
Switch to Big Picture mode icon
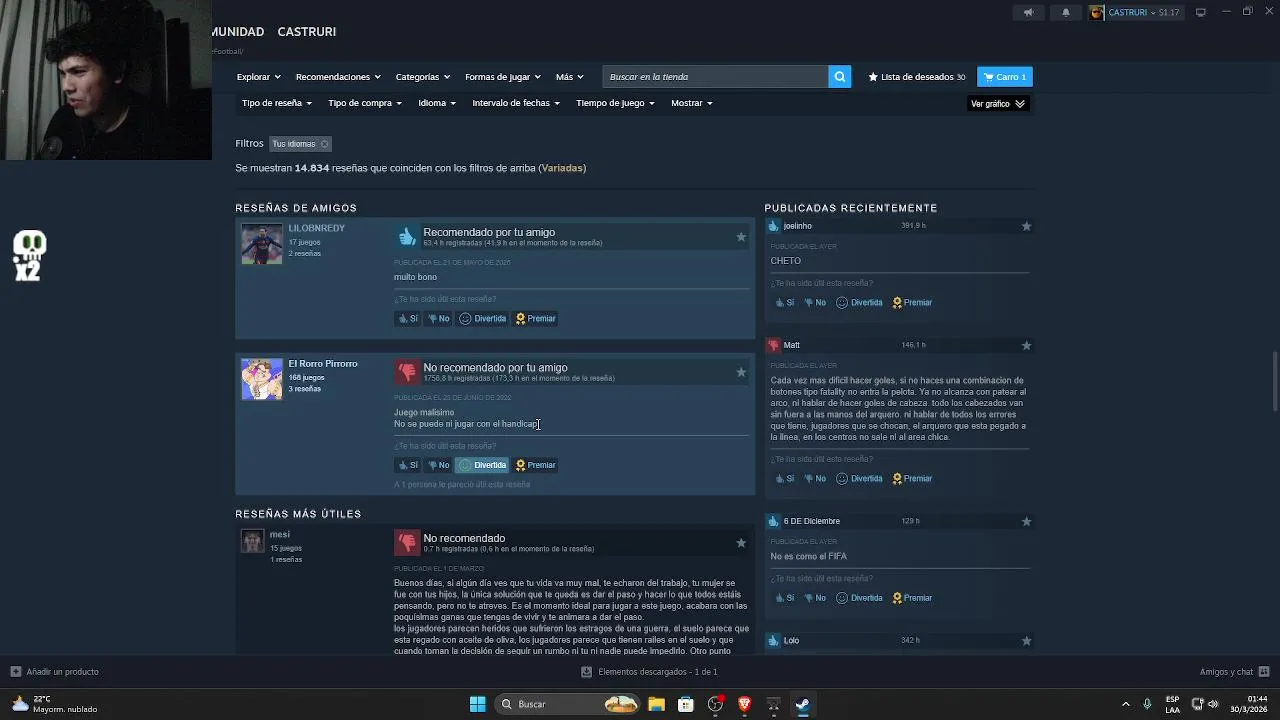[1201, 12]
